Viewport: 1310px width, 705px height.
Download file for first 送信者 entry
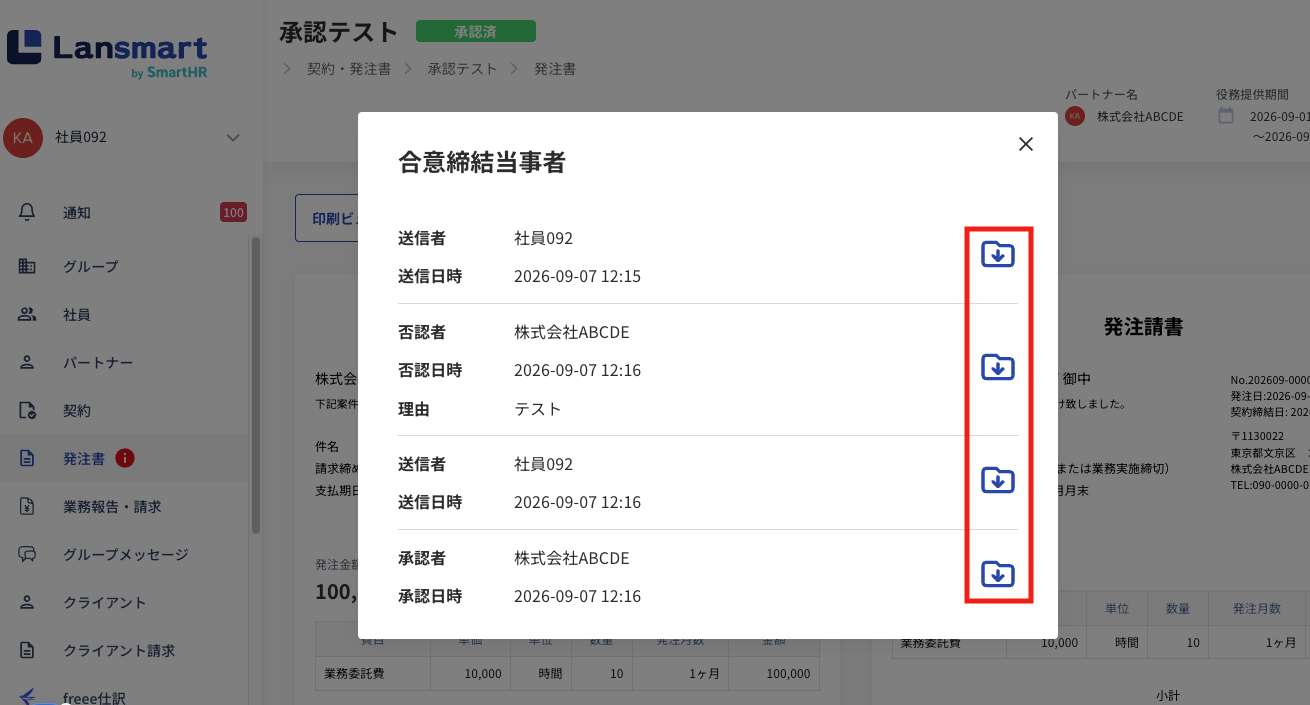[x=997, y=255]
